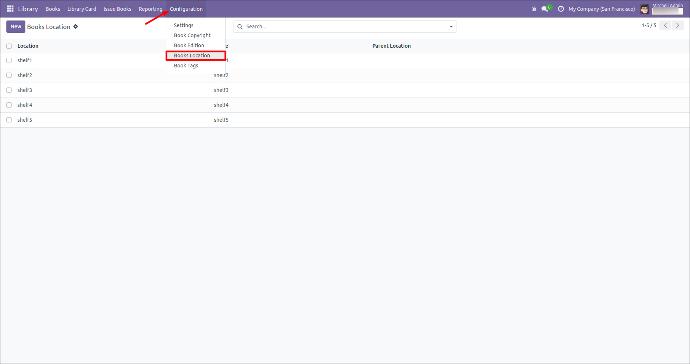The width and height of the screenshot is (690, 364).
Task: Click the search magnifier icon
Action: (240, 27)
